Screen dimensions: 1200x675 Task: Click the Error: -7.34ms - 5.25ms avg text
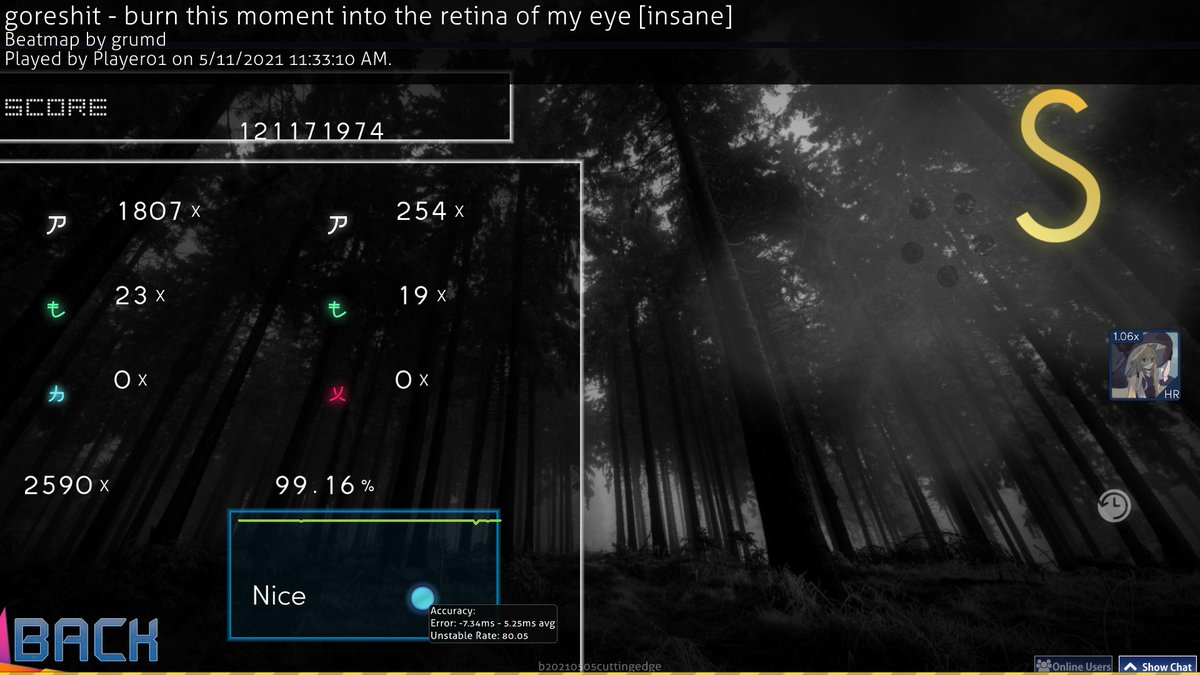tap(493, 623)
